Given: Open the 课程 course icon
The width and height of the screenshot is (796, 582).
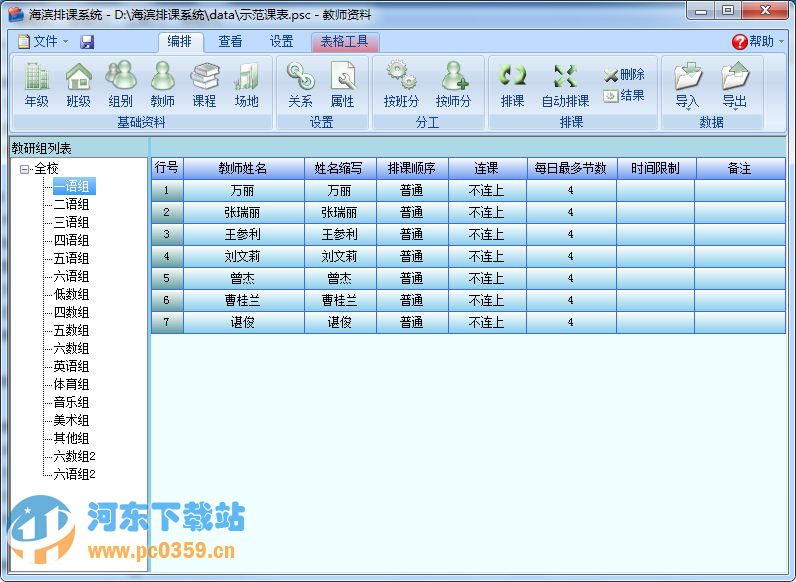Looking at the screenshot, I should coord(204,85).
